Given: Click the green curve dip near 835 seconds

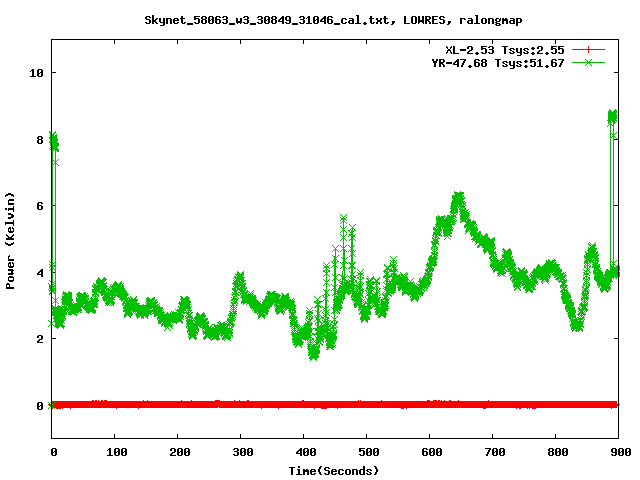Looking at the screenshot, I should [577, 326].
